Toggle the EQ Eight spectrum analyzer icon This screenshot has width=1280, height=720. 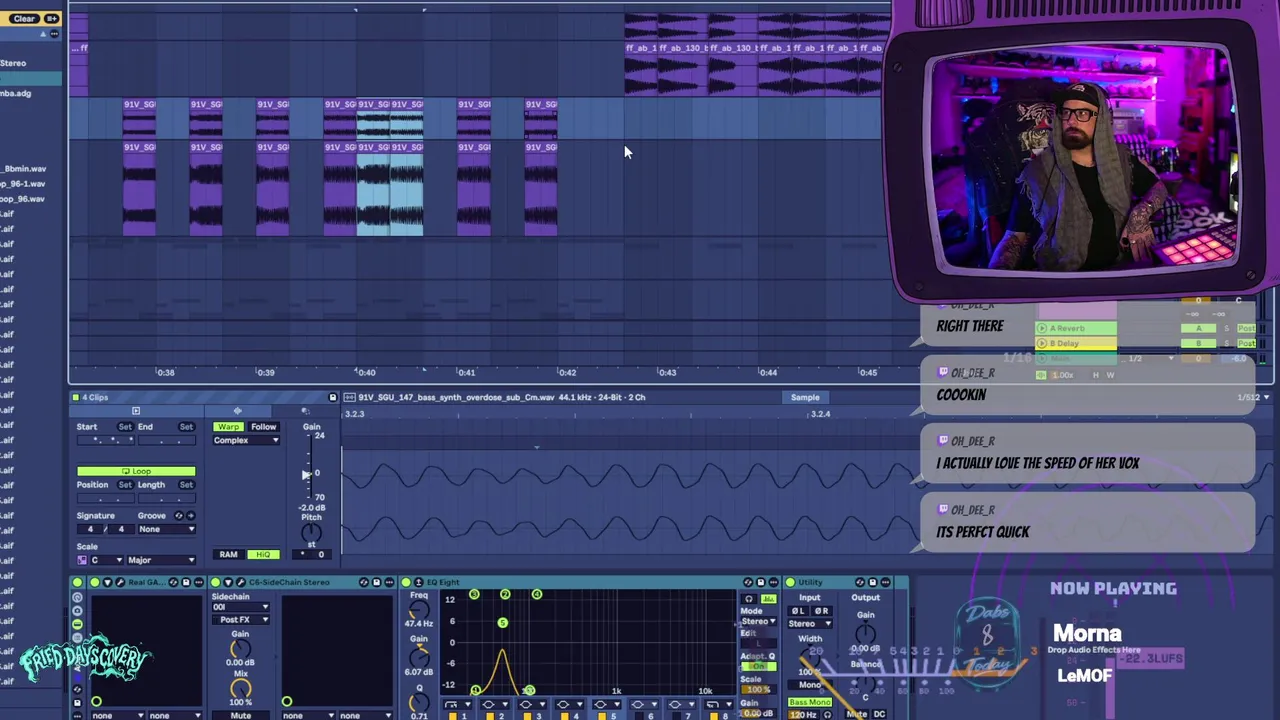pos(768,599)
